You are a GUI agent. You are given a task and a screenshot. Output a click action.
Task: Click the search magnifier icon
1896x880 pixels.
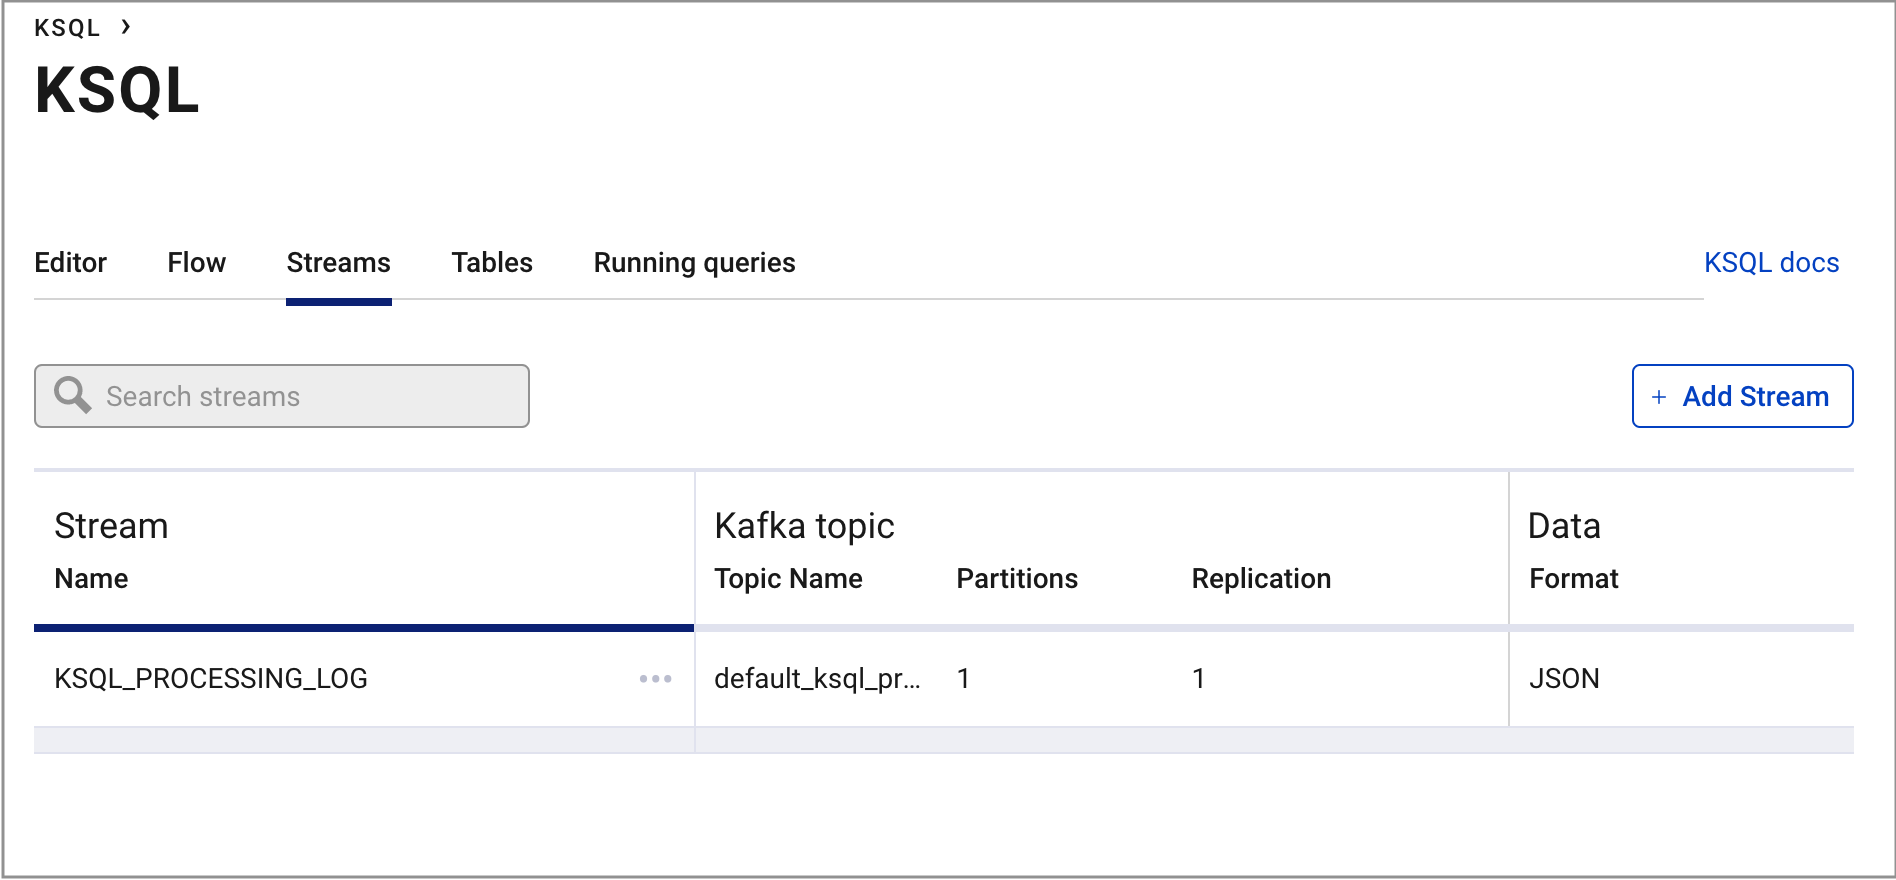[72, 395]
